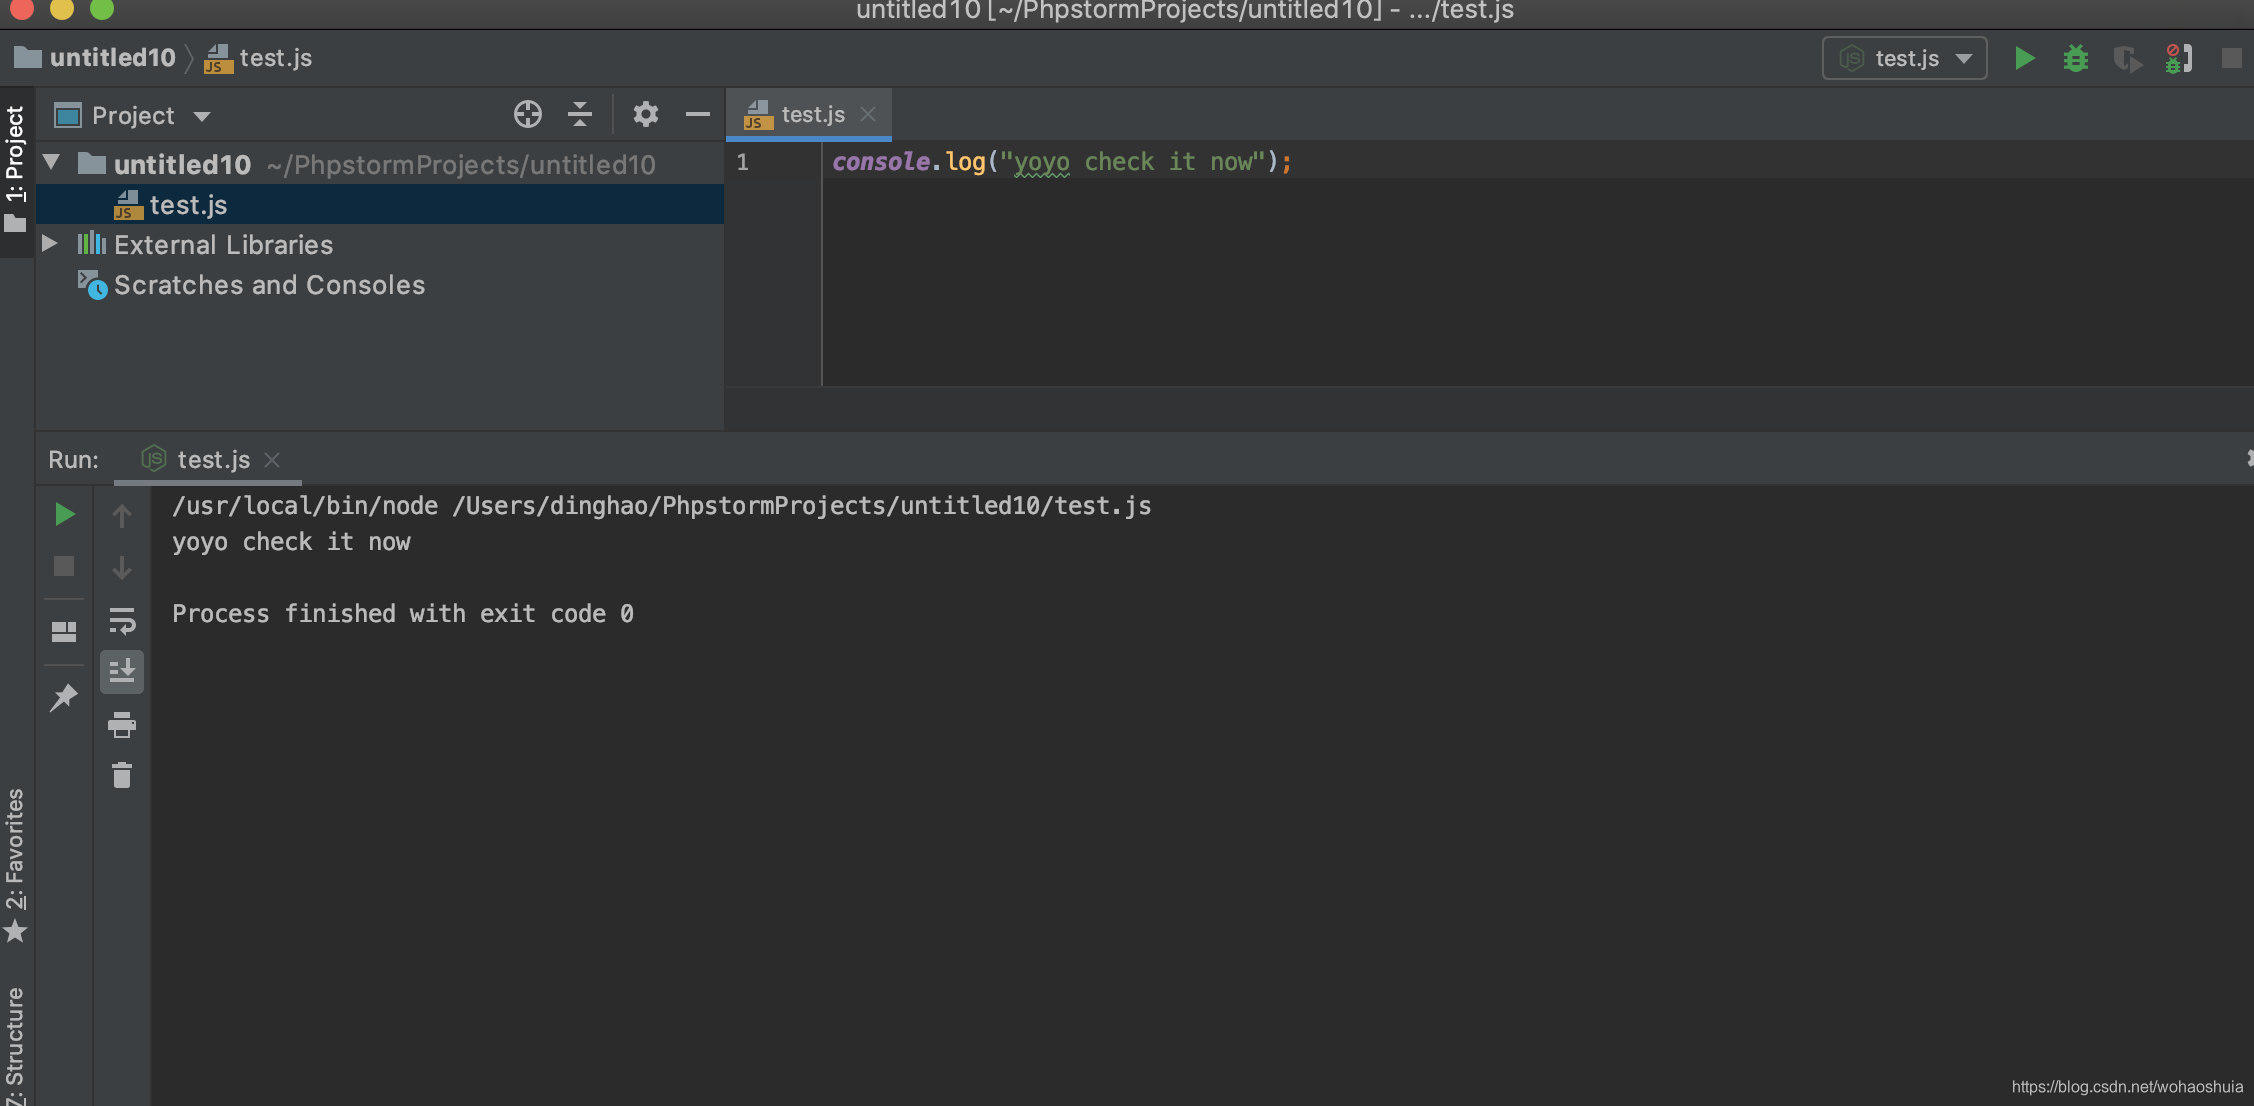
Task: Click the 'Process finished with exit code 0' text
Action: (403, 614)
